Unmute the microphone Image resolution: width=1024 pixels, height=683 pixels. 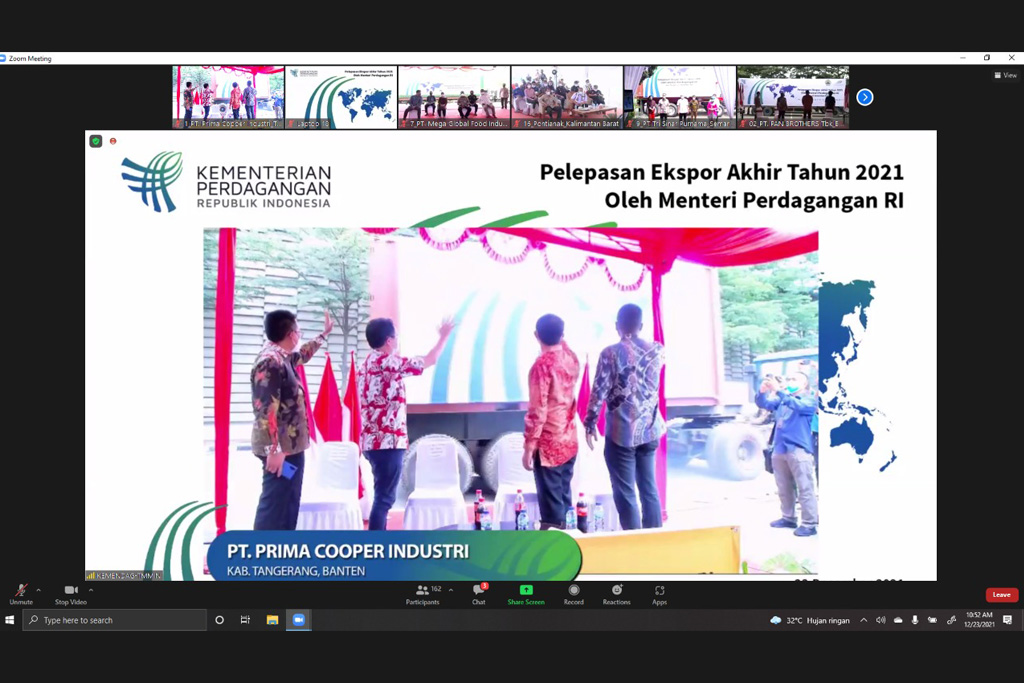tap(20, 592)
